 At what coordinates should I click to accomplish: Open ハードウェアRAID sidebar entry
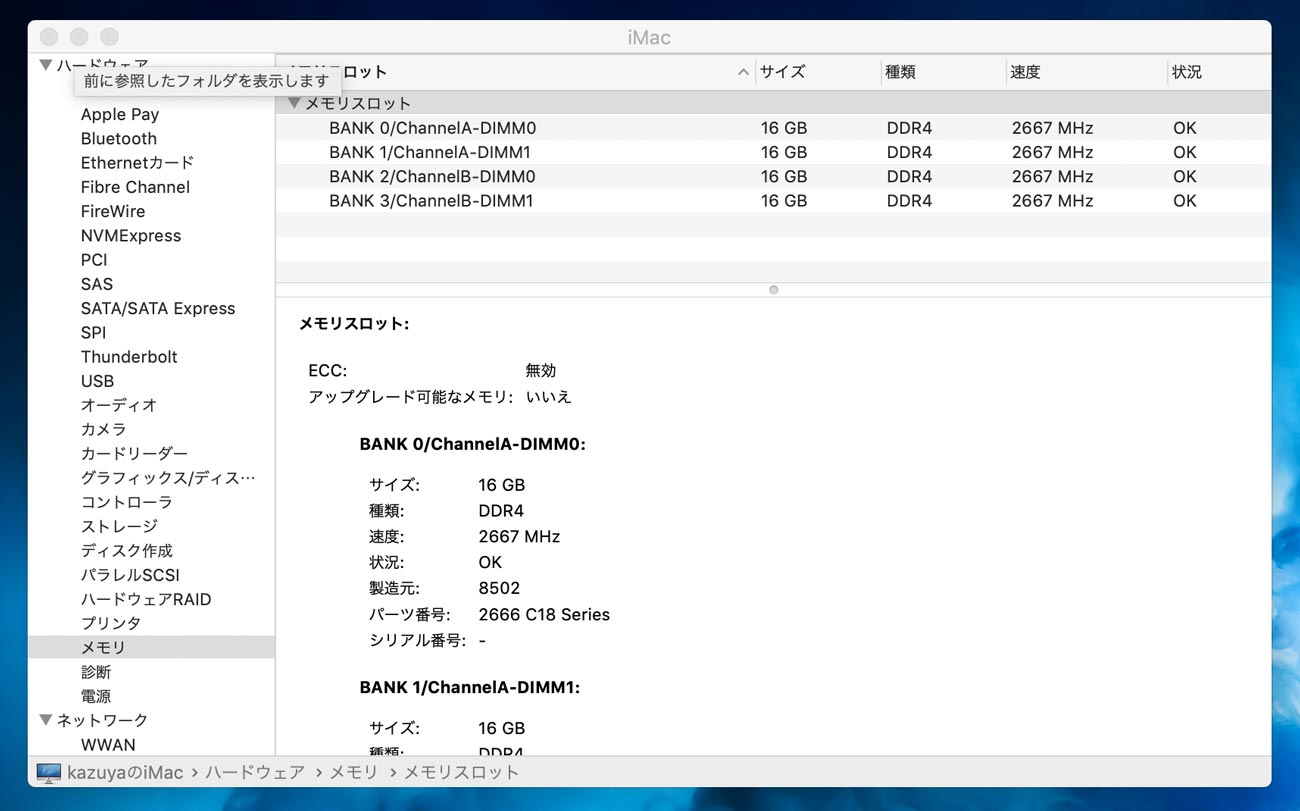[x=146, y=599]
